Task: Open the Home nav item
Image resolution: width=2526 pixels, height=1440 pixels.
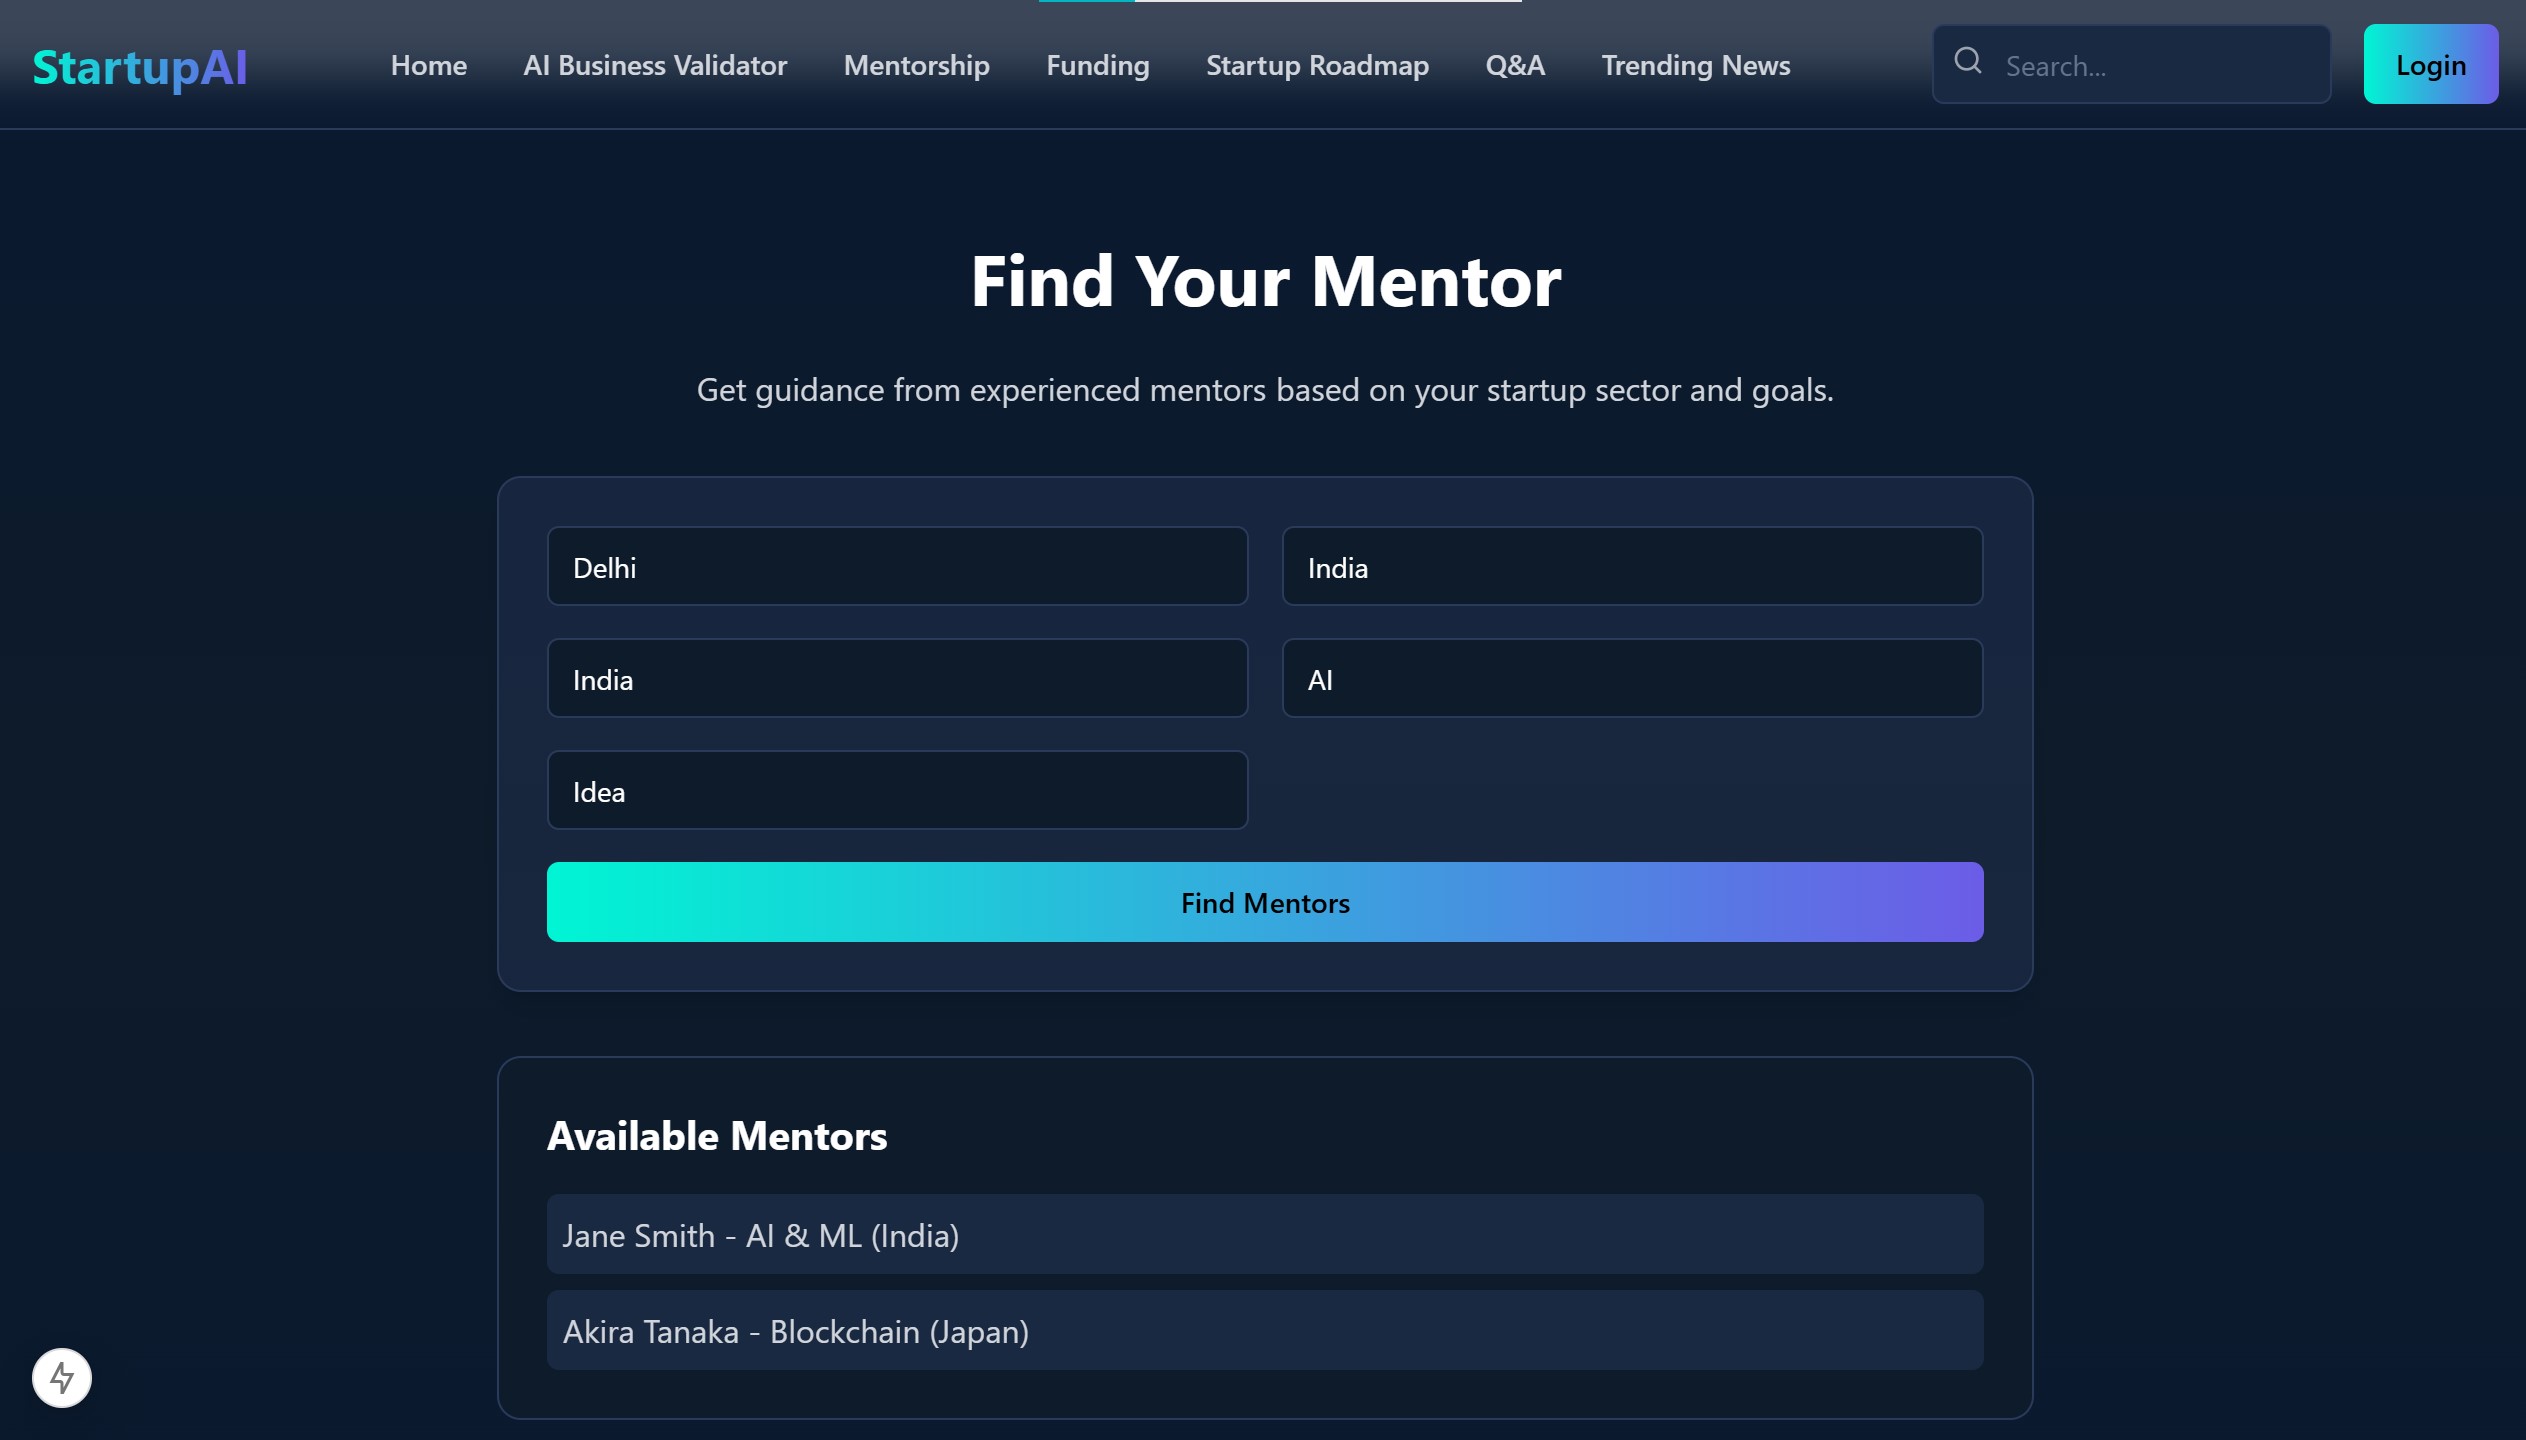Action: click(428, 66)
